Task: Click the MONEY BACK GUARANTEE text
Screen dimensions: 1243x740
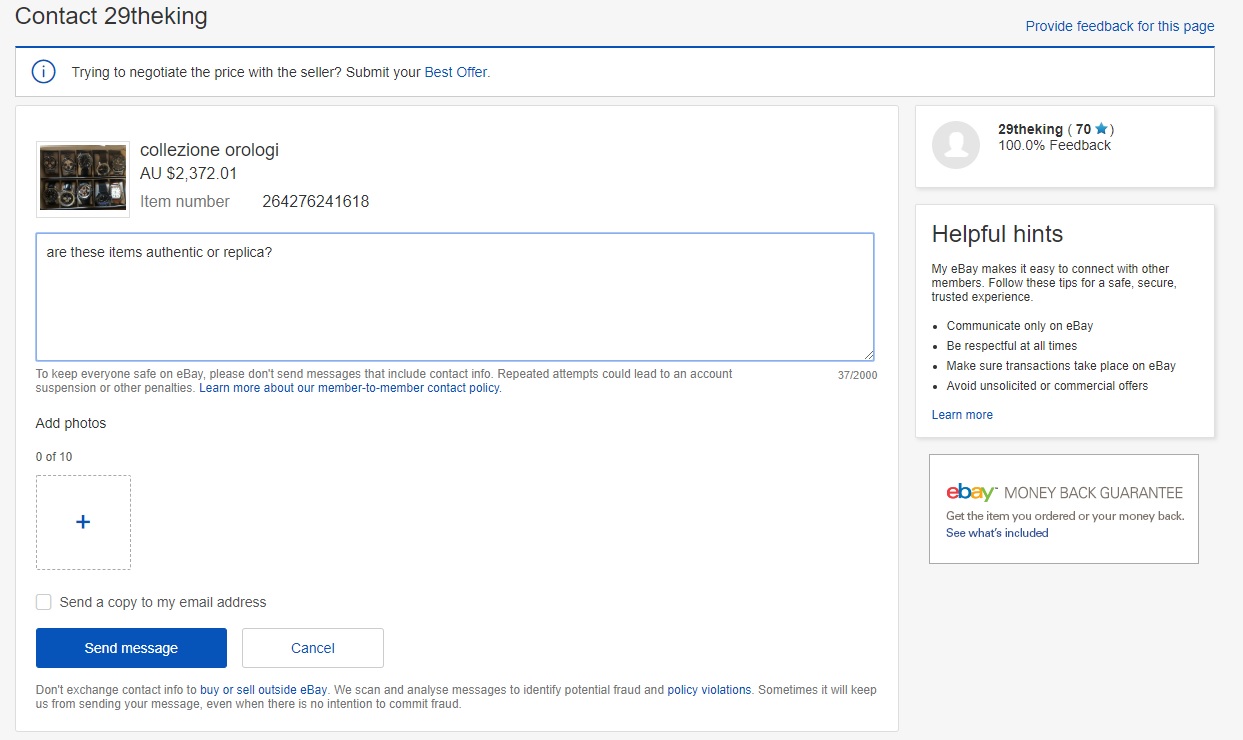Action: (x=1093, y=493)
